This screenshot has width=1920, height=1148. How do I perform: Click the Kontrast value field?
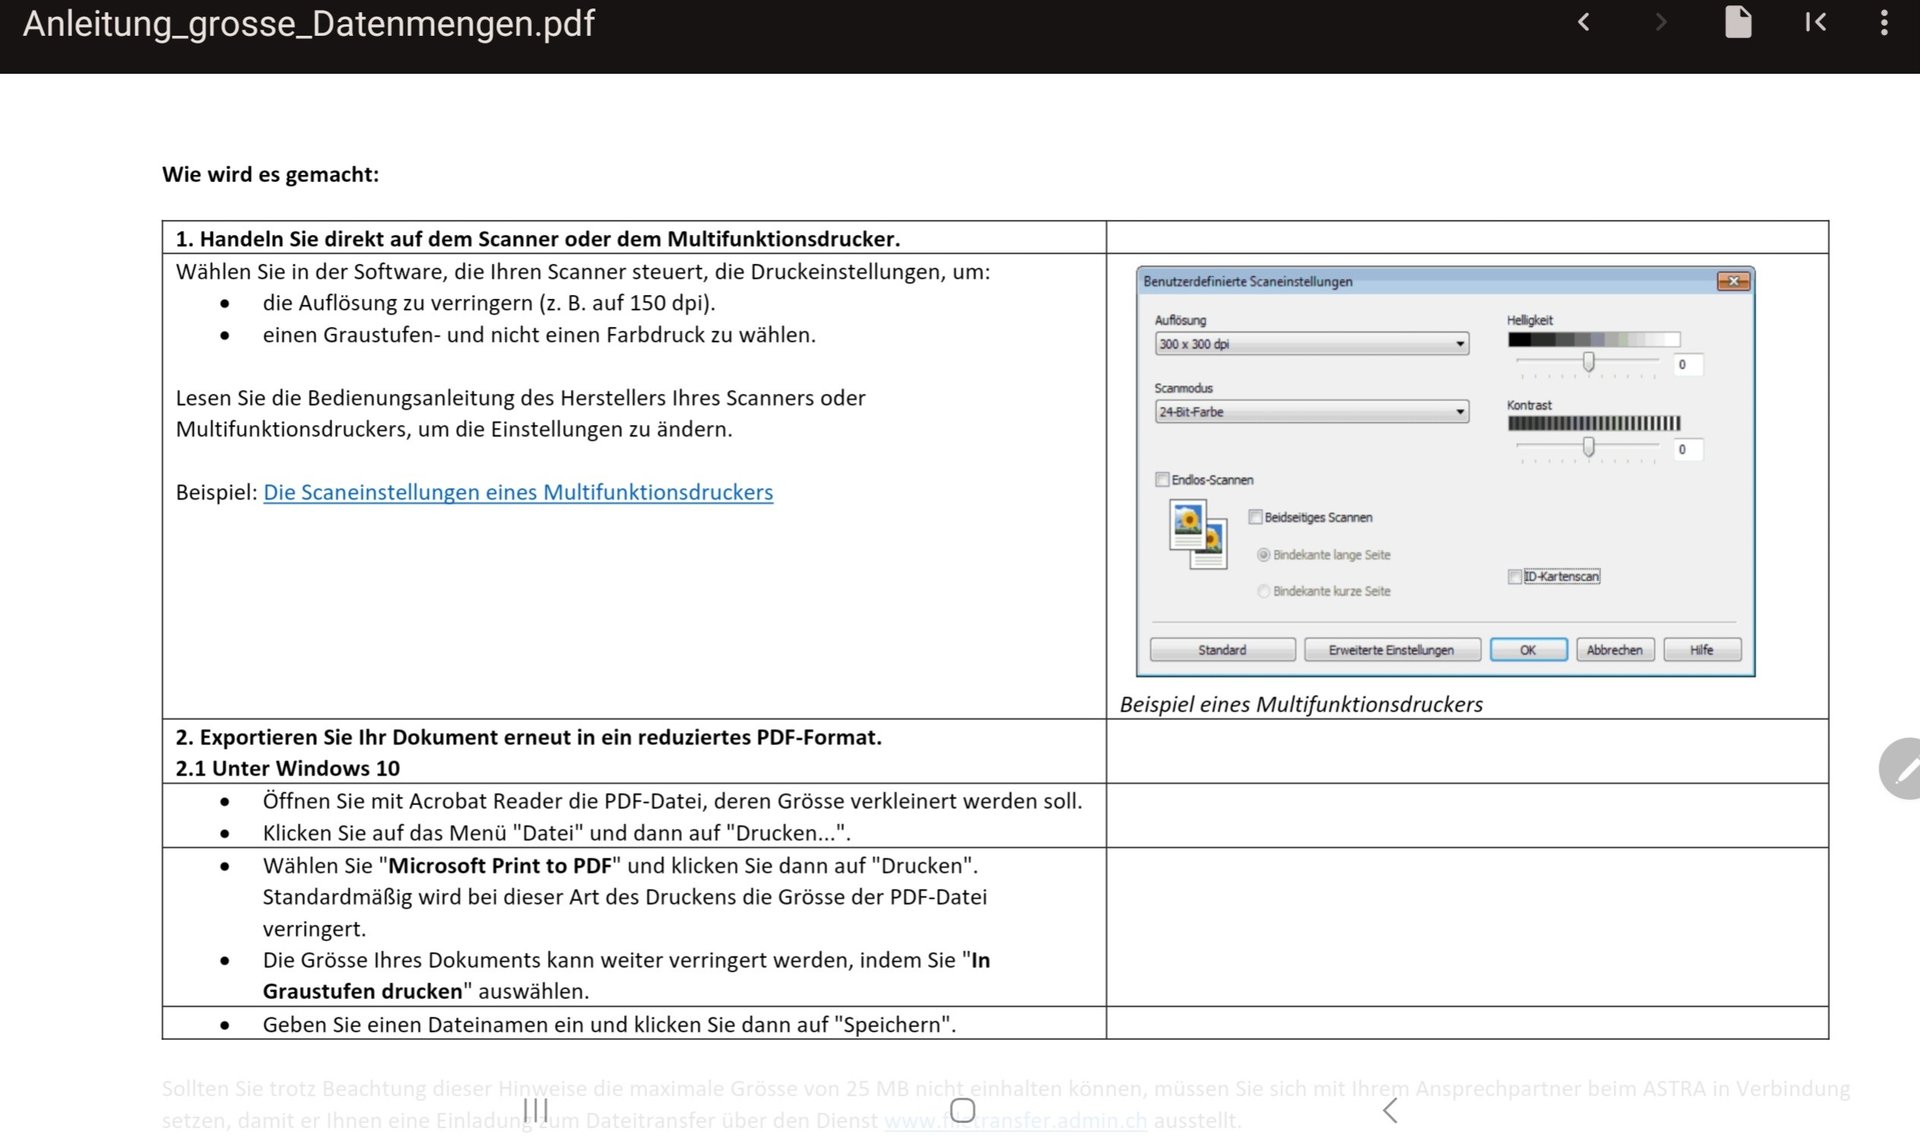[x=1686, y=450]
